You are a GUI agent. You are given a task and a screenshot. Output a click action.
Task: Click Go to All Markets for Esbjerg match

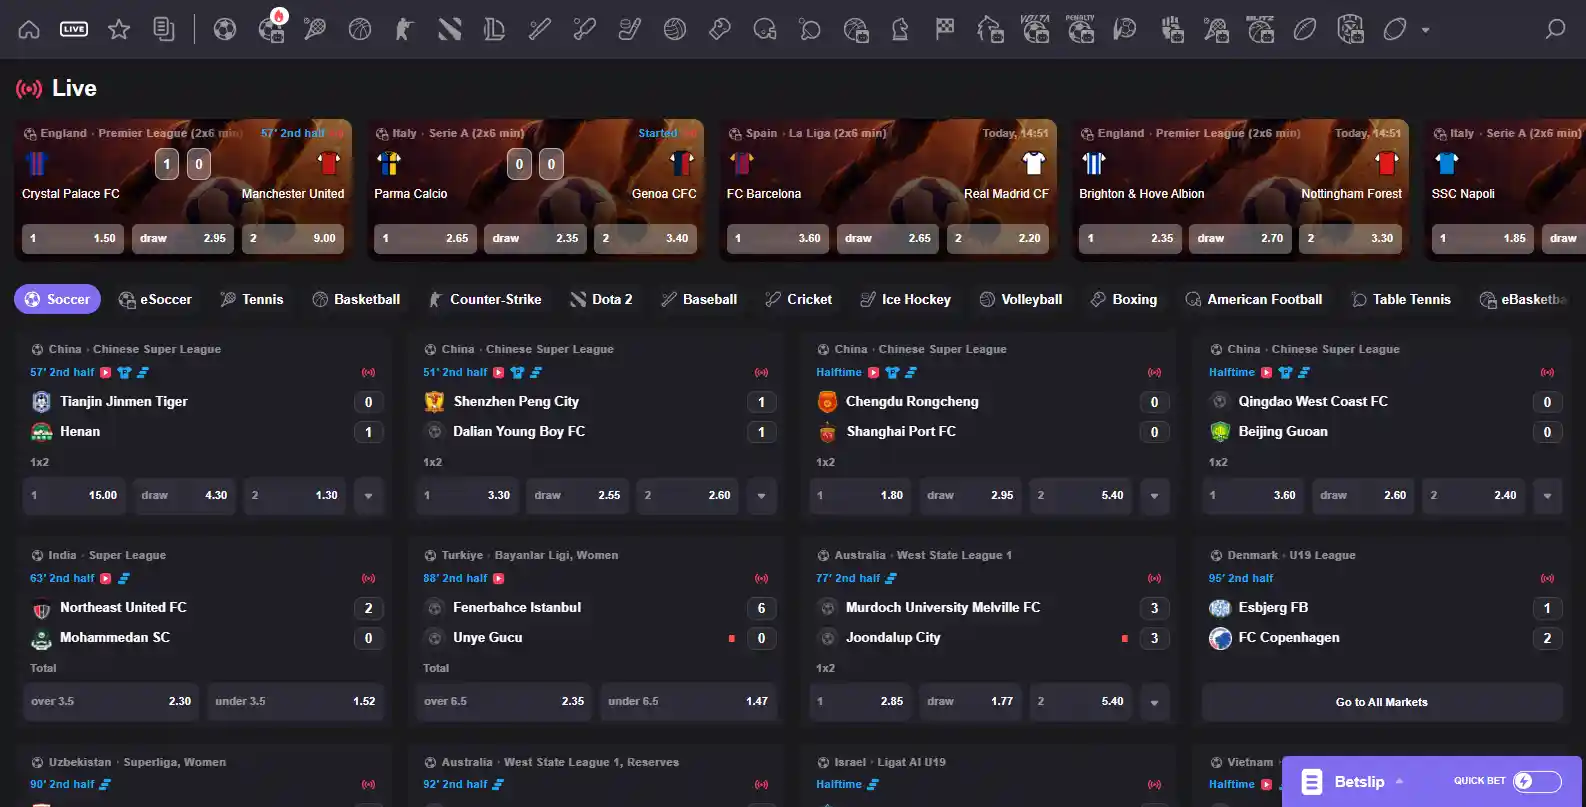(1382, 702)
